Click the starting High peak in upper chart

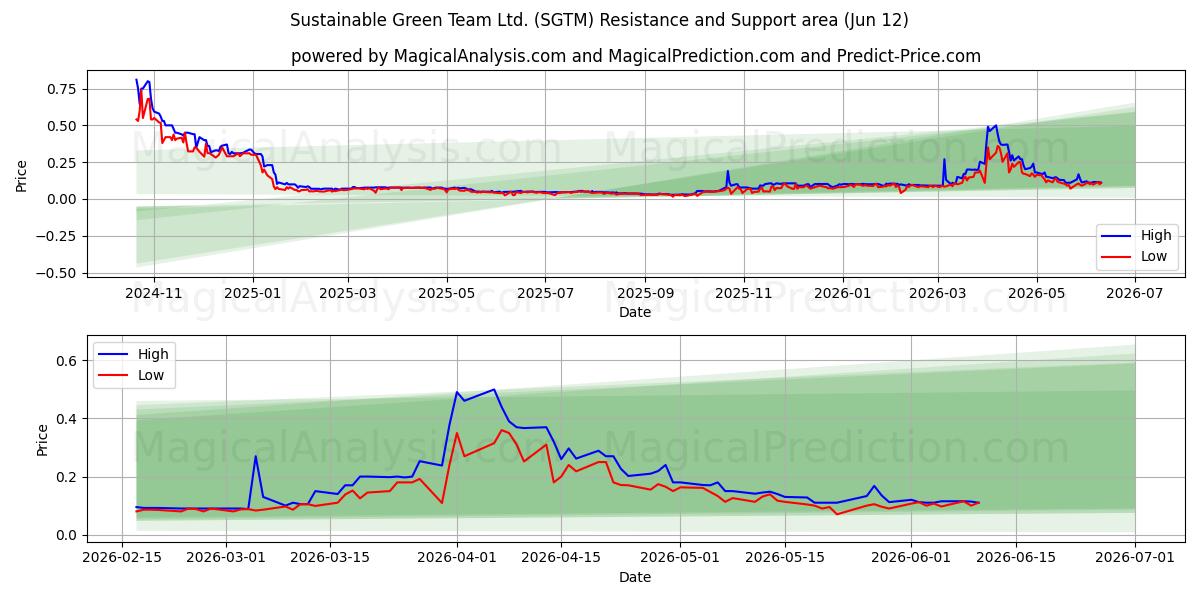tap(137, 80)
